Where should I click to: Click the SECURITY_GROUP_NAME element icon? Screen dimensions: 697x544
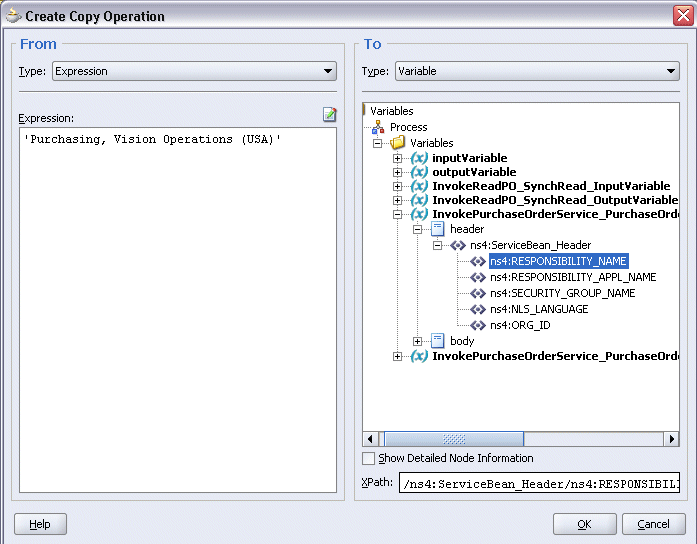[478, 293]
